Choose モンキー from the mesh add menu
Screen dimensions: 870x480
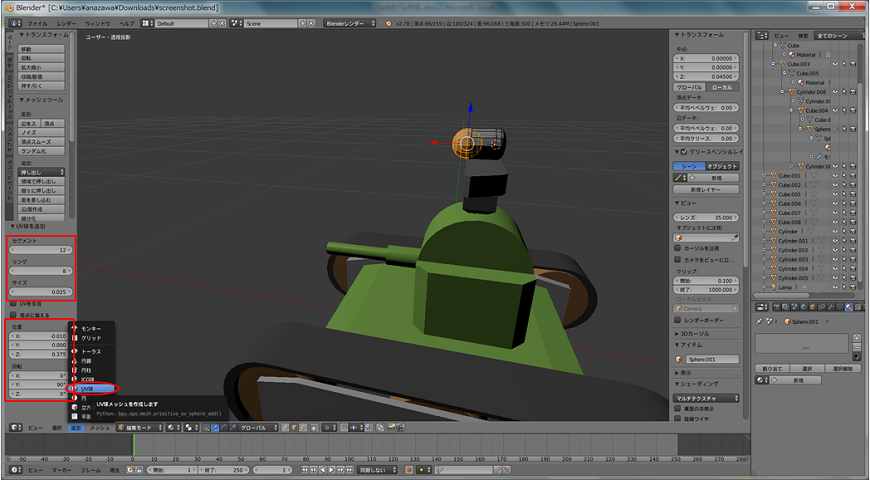91,328
